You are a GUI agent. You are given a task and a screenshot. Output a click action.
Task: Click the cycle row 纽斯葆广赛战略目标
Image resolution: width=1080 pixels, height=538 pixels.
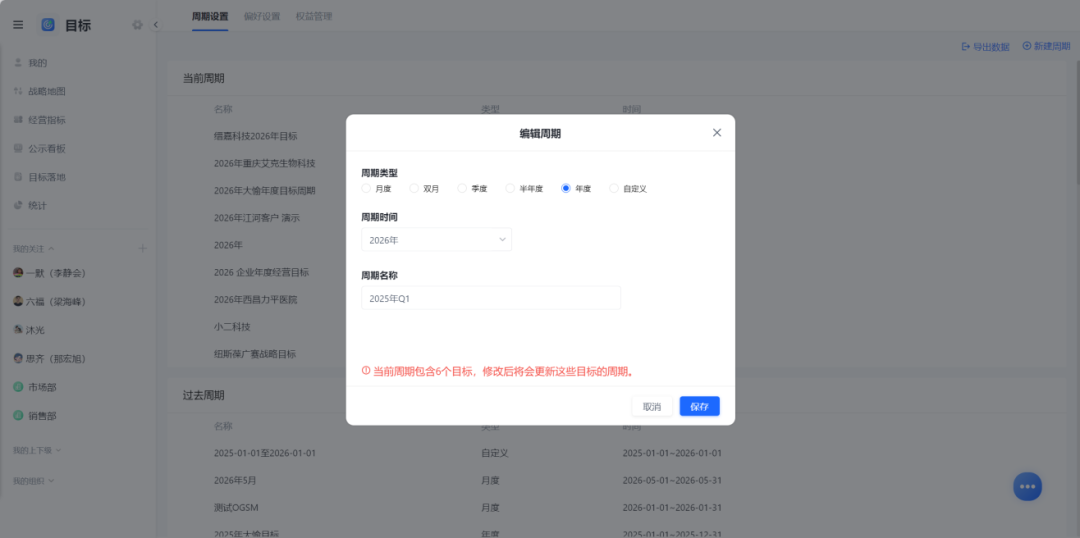tap(255, 354)
